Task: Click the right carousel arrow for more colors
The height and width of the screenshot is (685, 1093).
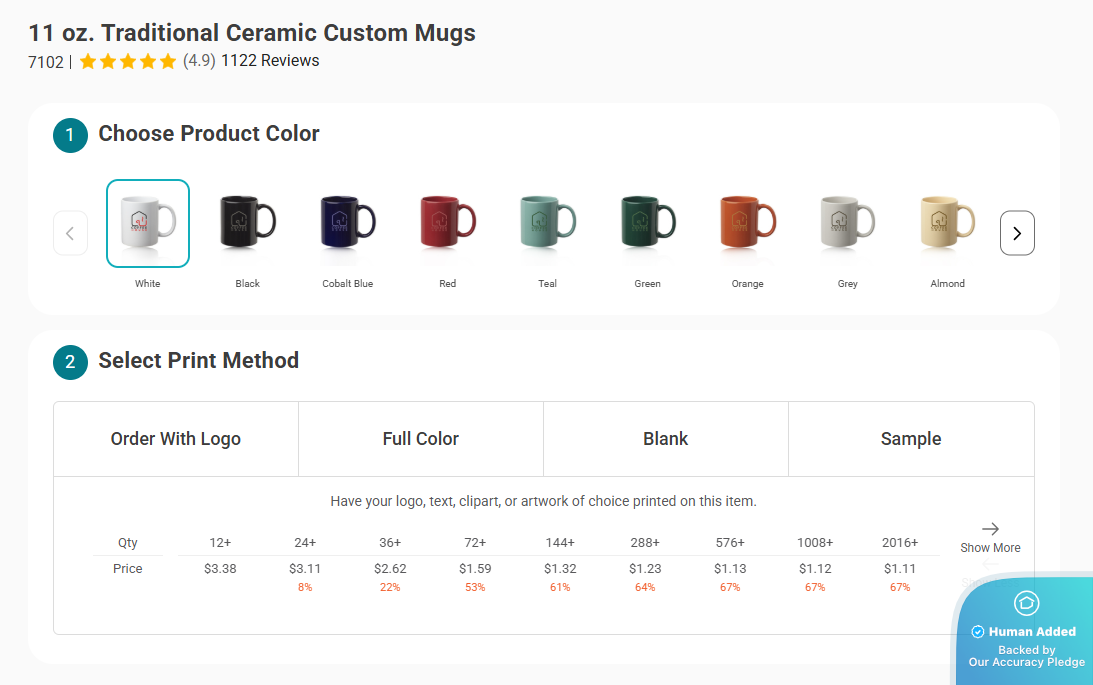Action: [1017, 232]
